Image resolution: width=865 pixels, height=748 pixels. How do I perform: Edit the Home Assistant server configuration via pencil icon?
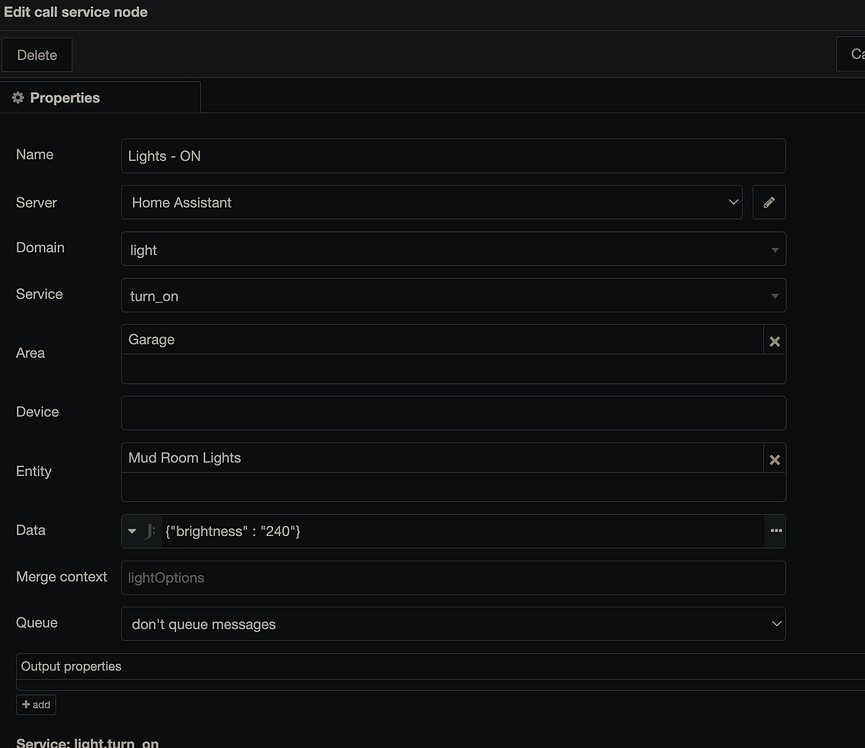[768, 201]
